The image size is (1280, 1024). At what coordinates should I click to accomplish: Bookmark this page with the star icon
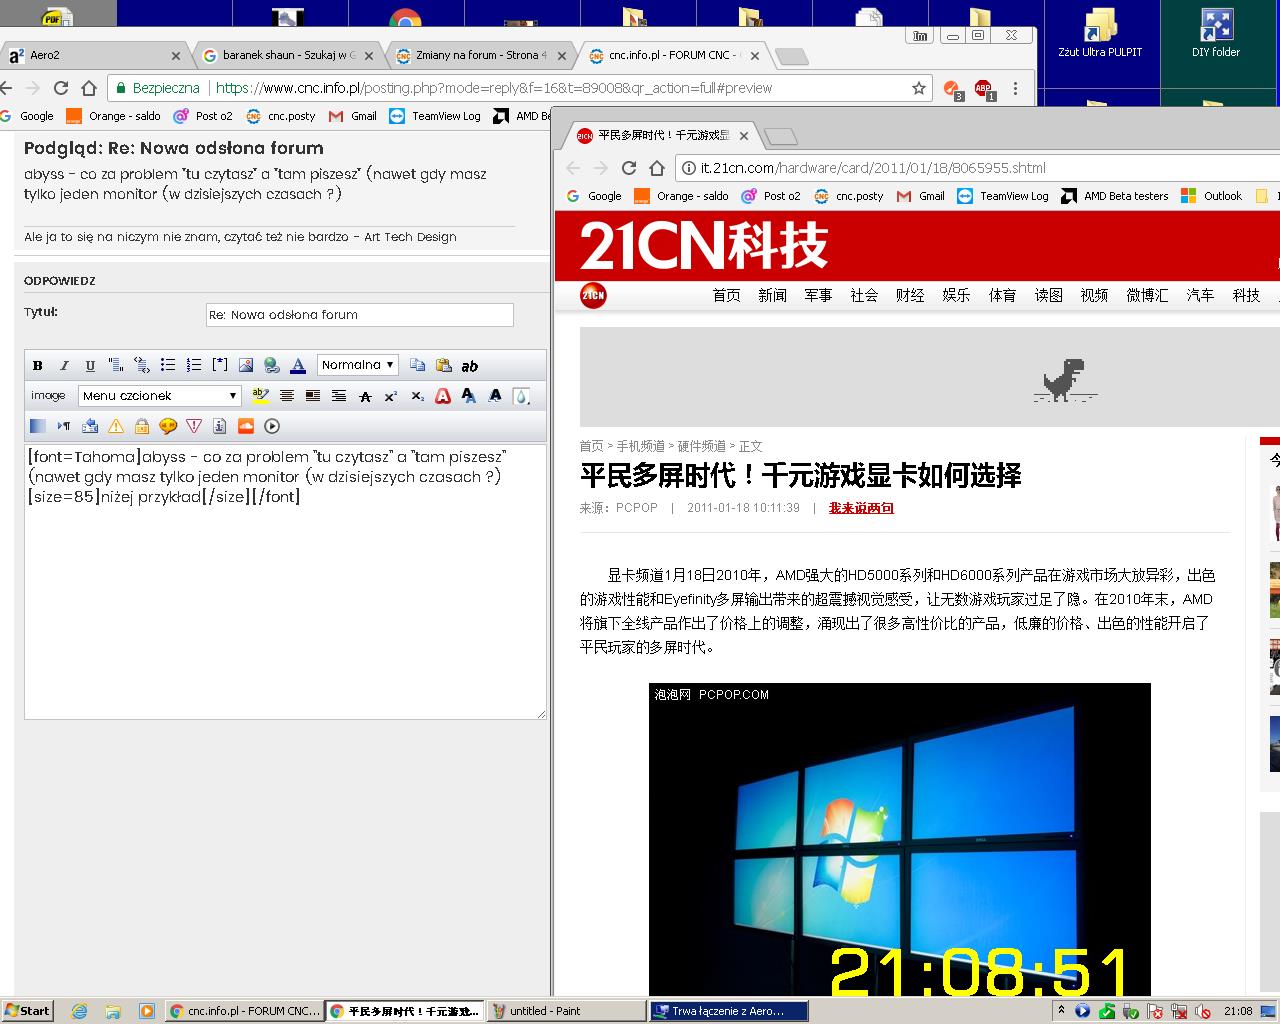pos(918,88)
